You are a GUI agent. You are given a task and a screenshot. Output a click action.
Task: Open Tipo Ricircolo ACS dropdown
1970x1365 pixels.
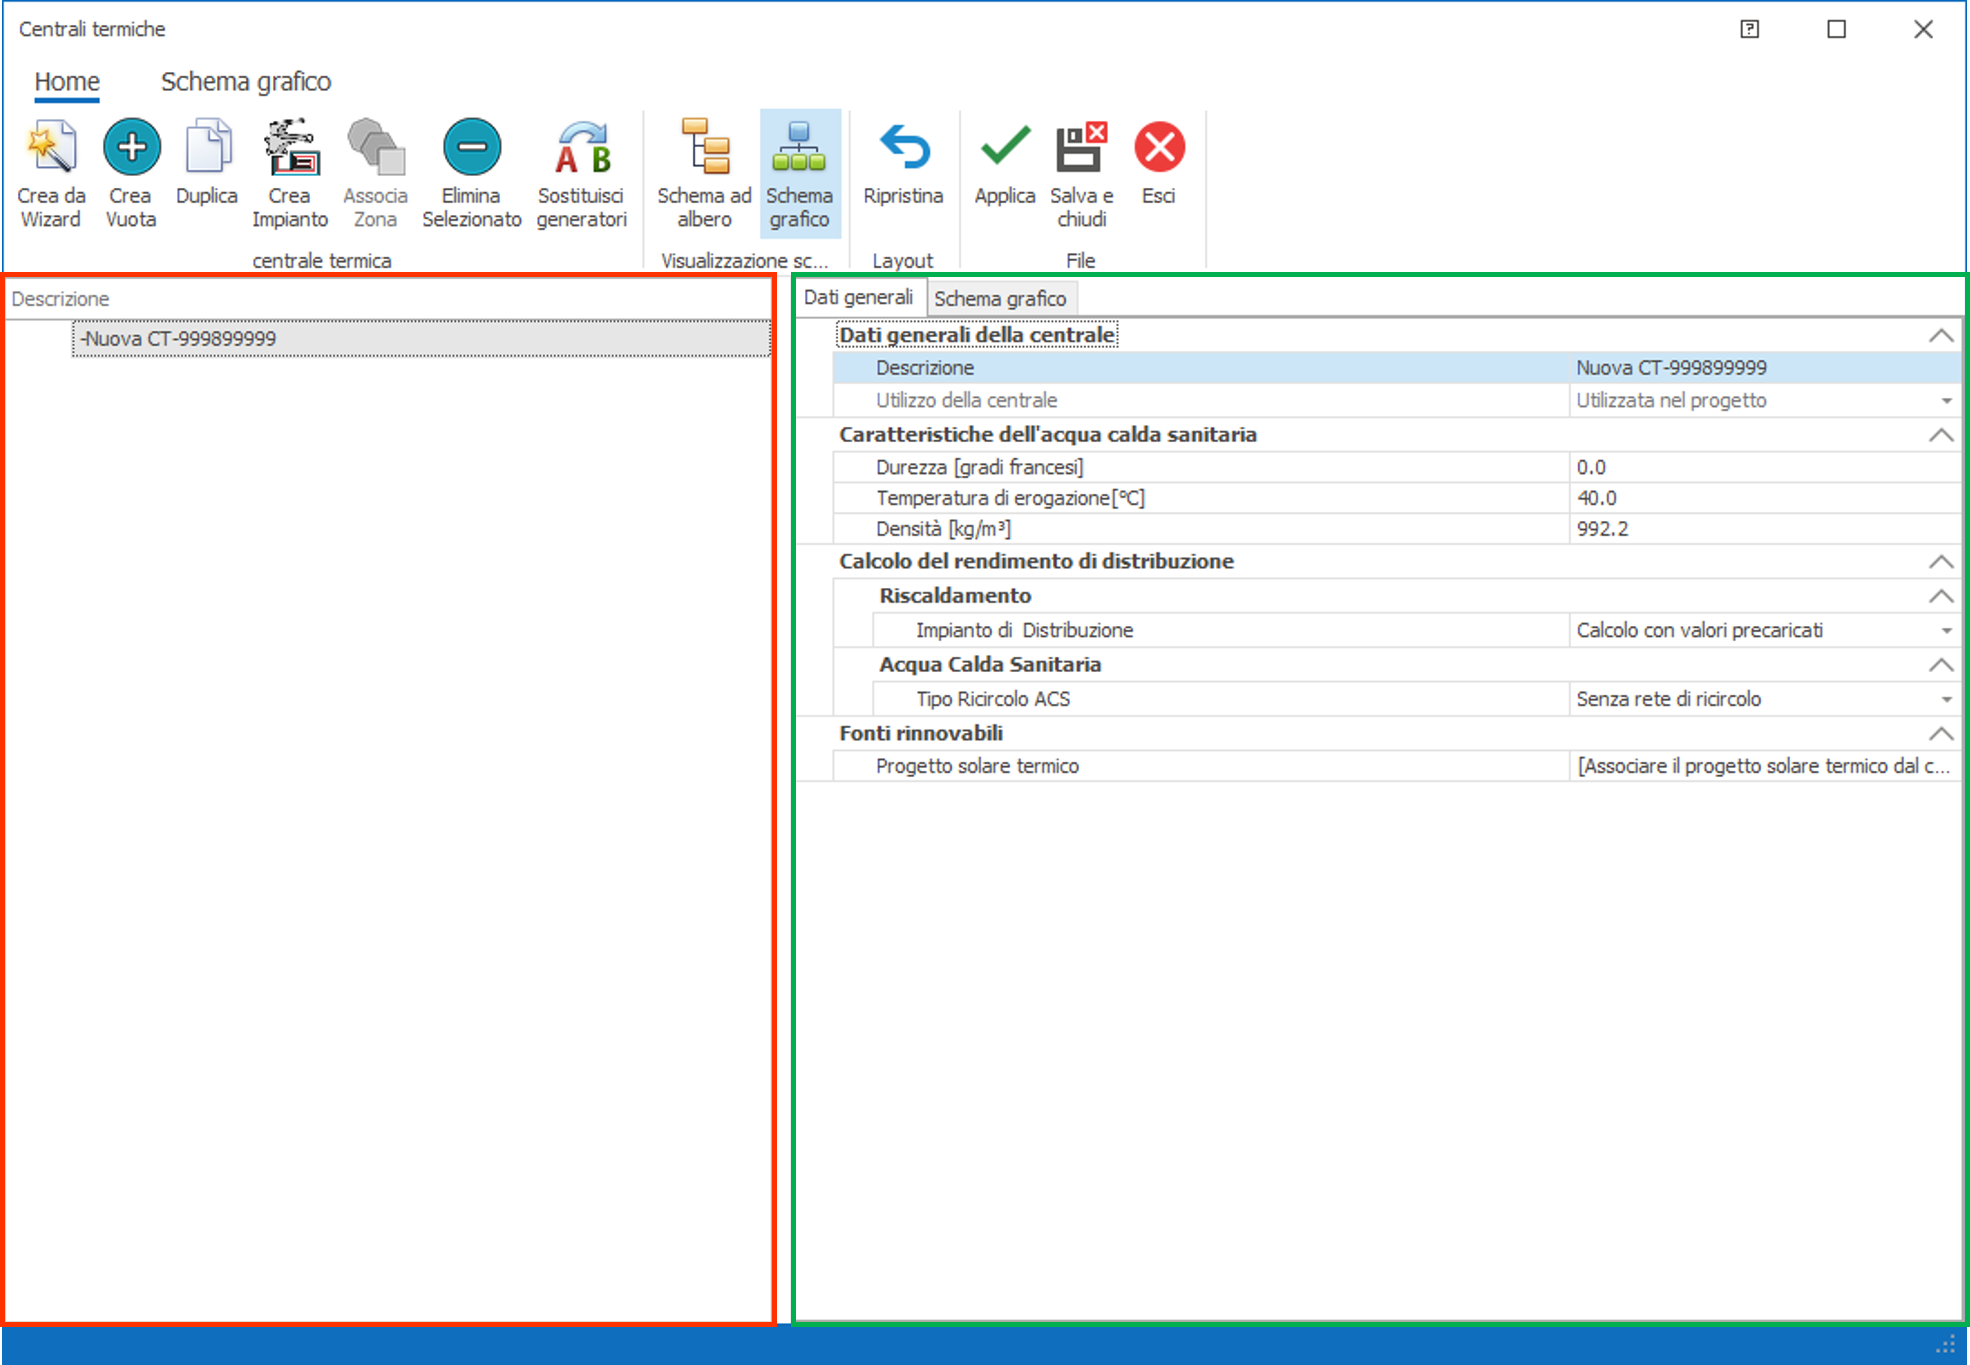point(1946,700)
